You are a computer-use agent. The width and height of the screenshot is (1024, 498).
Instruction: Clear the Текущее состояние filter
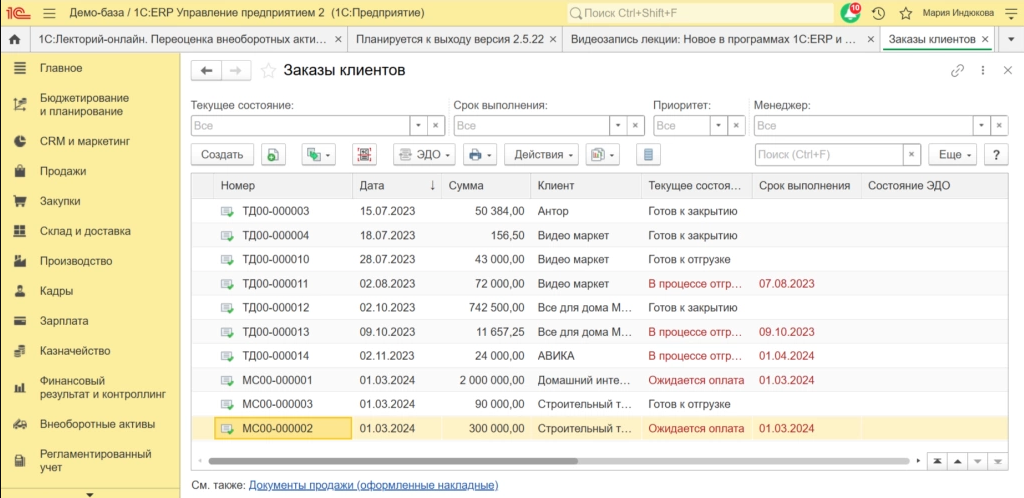436,125
